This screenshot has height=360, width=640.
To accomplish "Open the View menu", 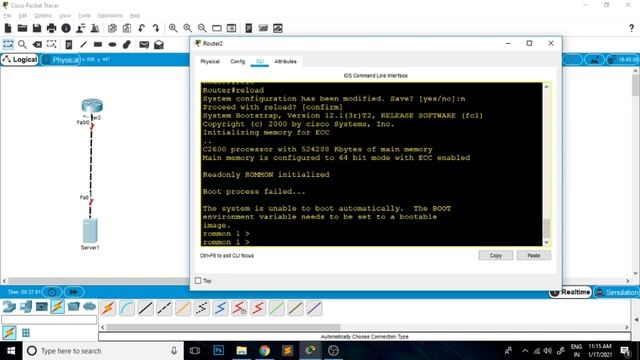I will (x=64, y=16).
